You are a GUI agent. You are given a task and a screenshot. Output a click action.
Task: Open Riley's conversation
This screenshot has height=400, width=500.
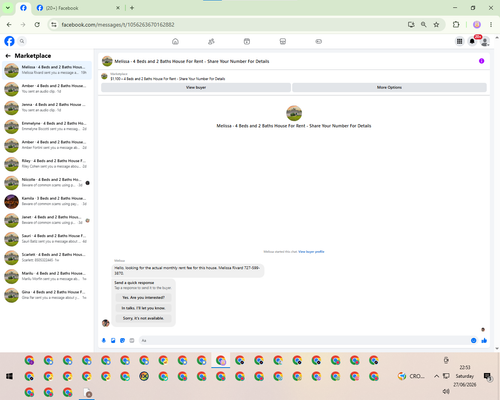point(47,164)
